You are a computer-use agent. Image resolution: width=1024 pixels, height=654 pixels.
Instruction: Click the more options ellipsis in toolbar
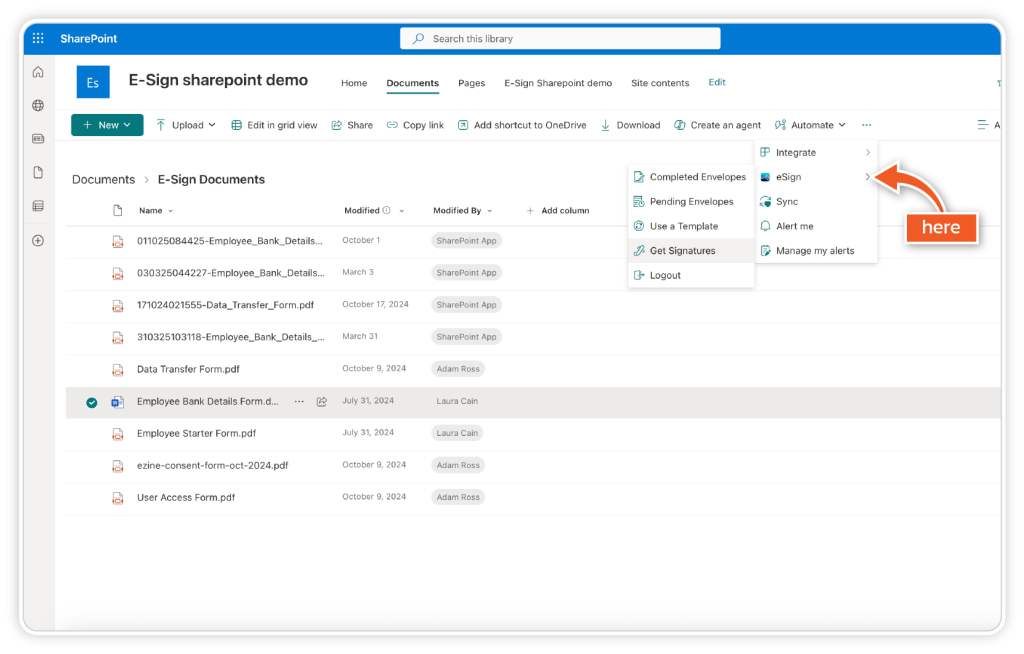(866, 125)
